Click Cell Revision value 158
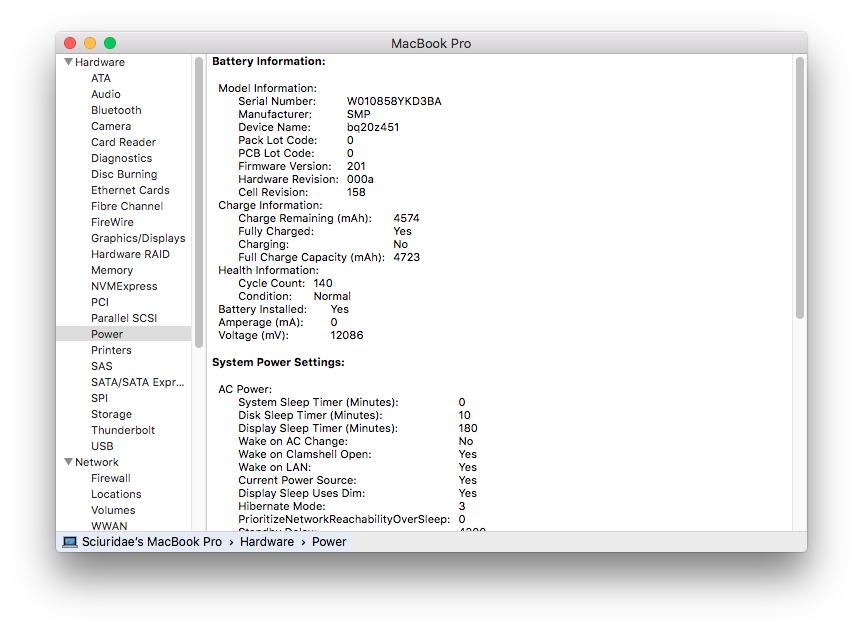863x632 pixels. pyautogui.click(x=356, y=192)
